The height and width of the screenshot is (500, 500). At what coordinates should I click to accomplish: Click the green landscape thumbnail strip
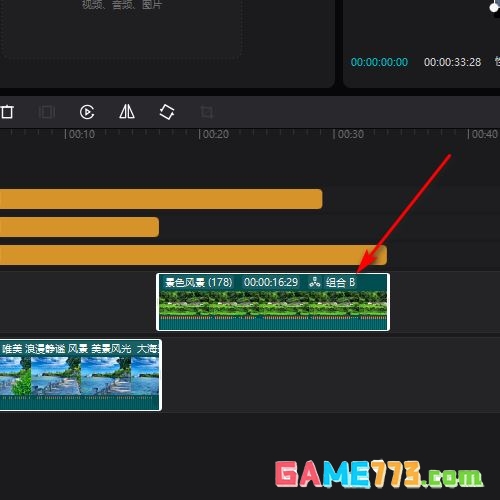[x=273, y=304]
